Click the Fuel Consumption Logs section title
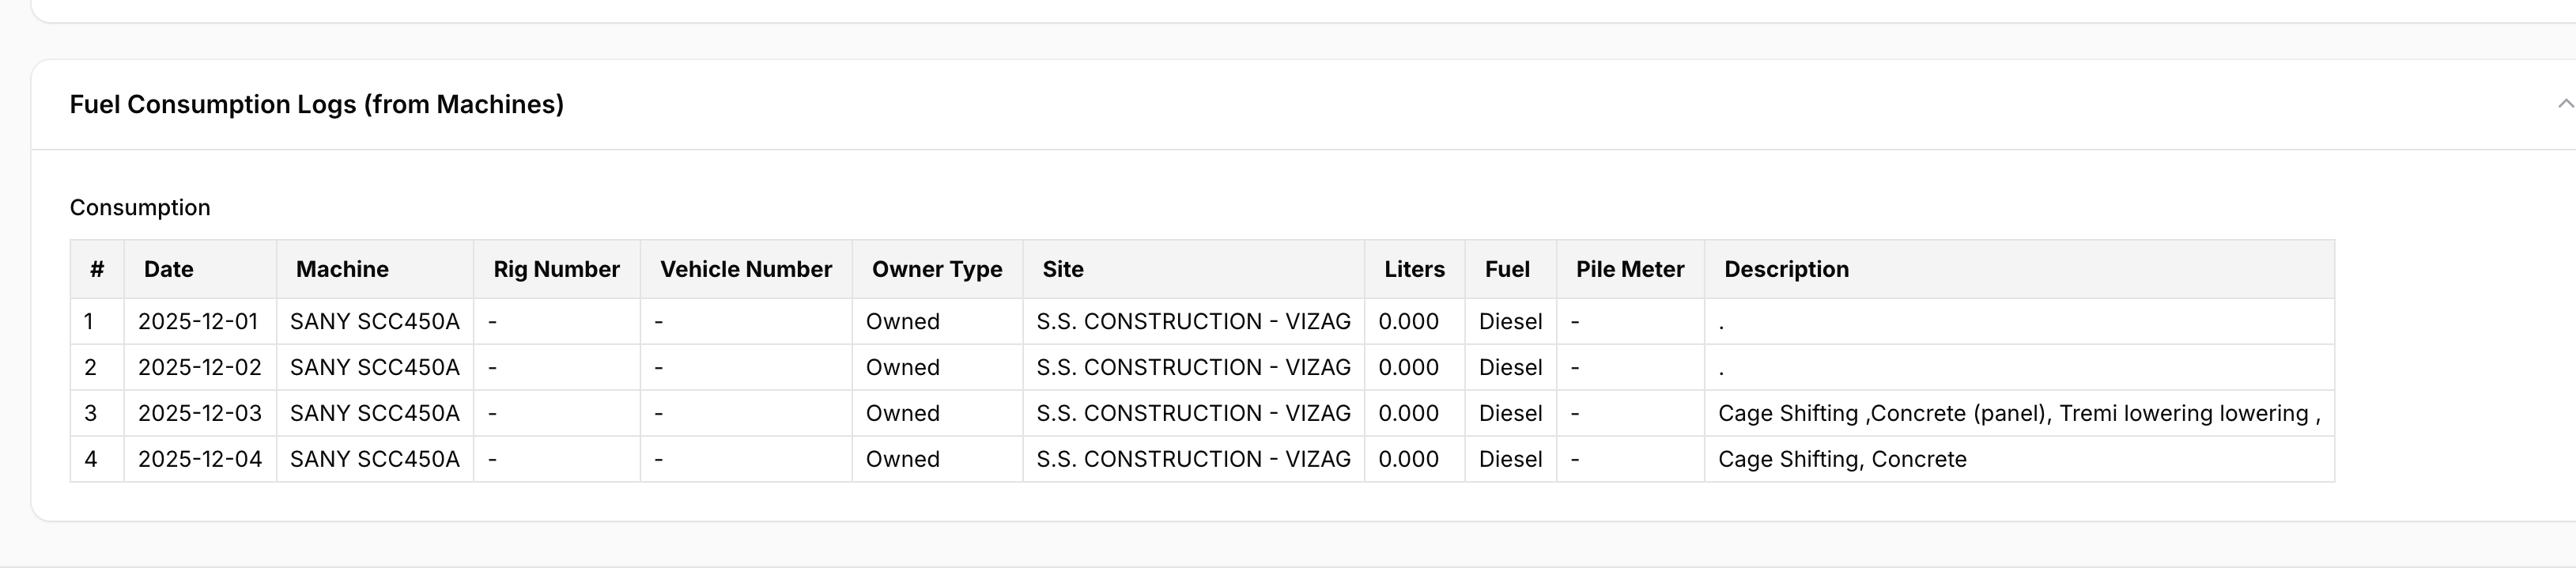2576x576 pixels. [x=316, y=104]
